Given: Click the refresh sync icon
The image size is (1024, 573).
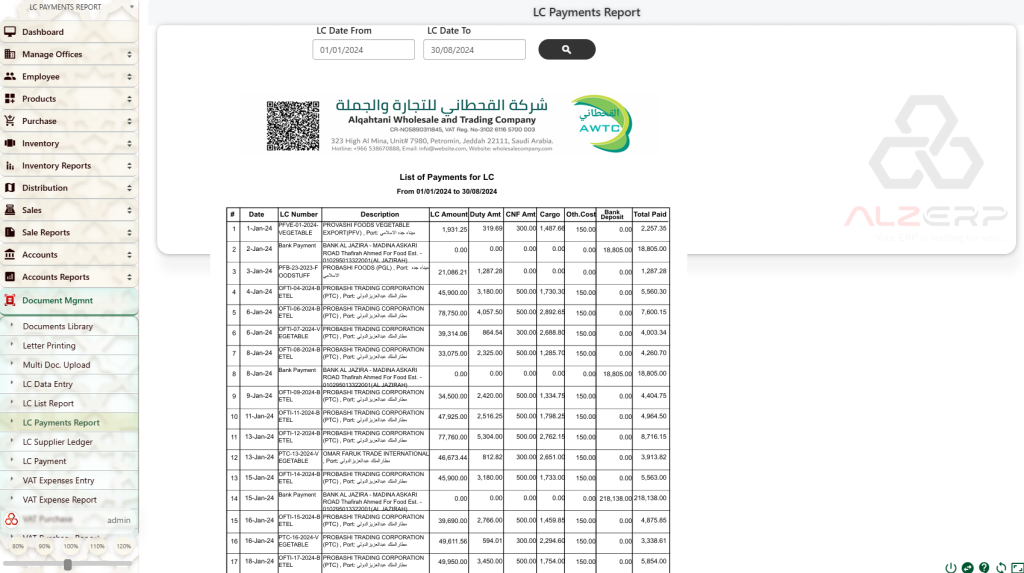Looking at the screenshot, I should click(1001, 568).
